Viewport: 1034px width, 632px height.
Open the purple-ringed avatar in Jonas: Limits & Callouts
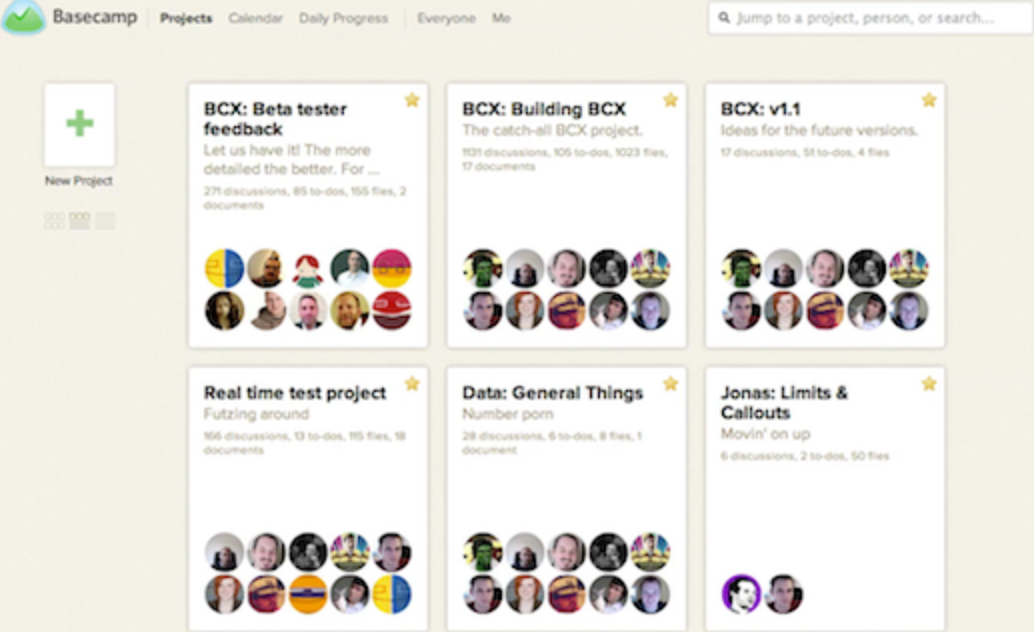click(x=741, y=594)
